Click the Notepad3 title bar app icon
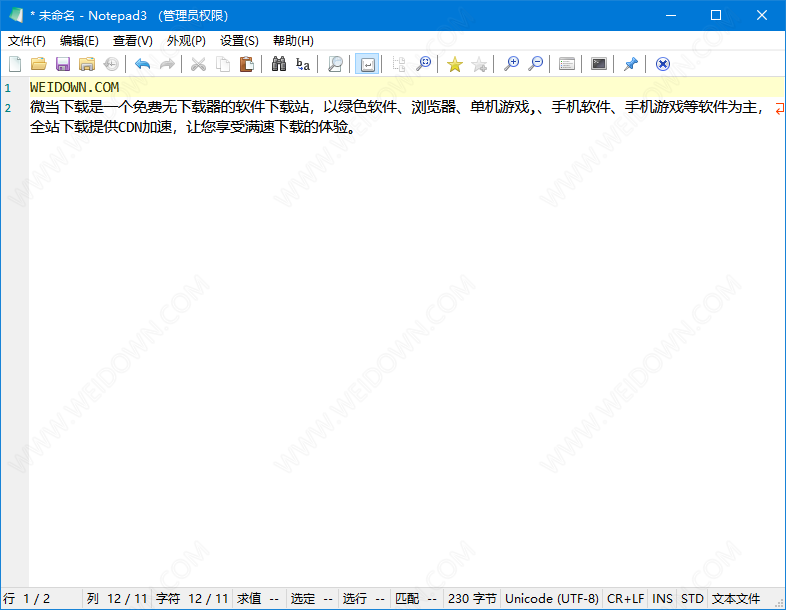 16,15
